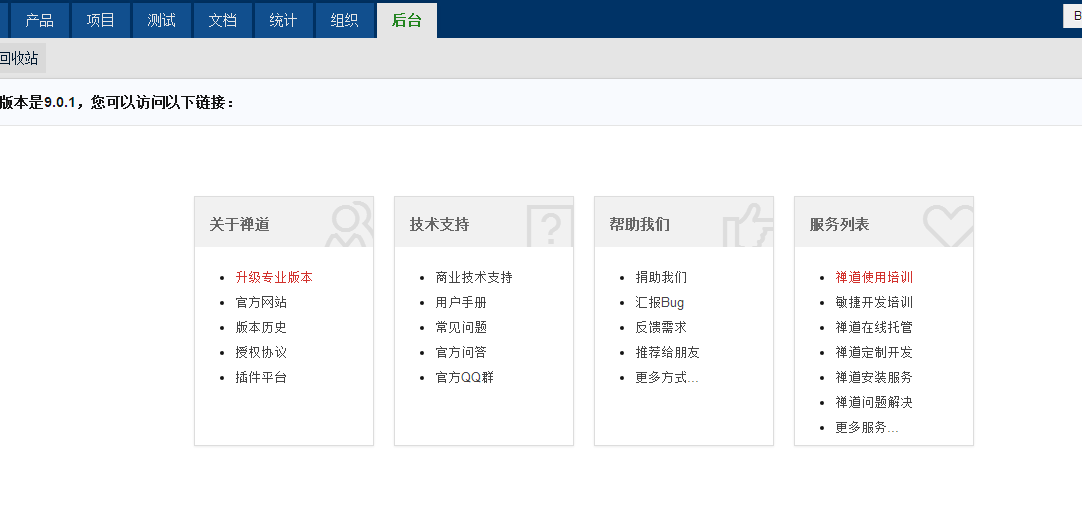Image resolution: width=1082 pixels, height=530 pixels.
Task: Click the 服务列表 card heading
Action: (x=840, y=224)
